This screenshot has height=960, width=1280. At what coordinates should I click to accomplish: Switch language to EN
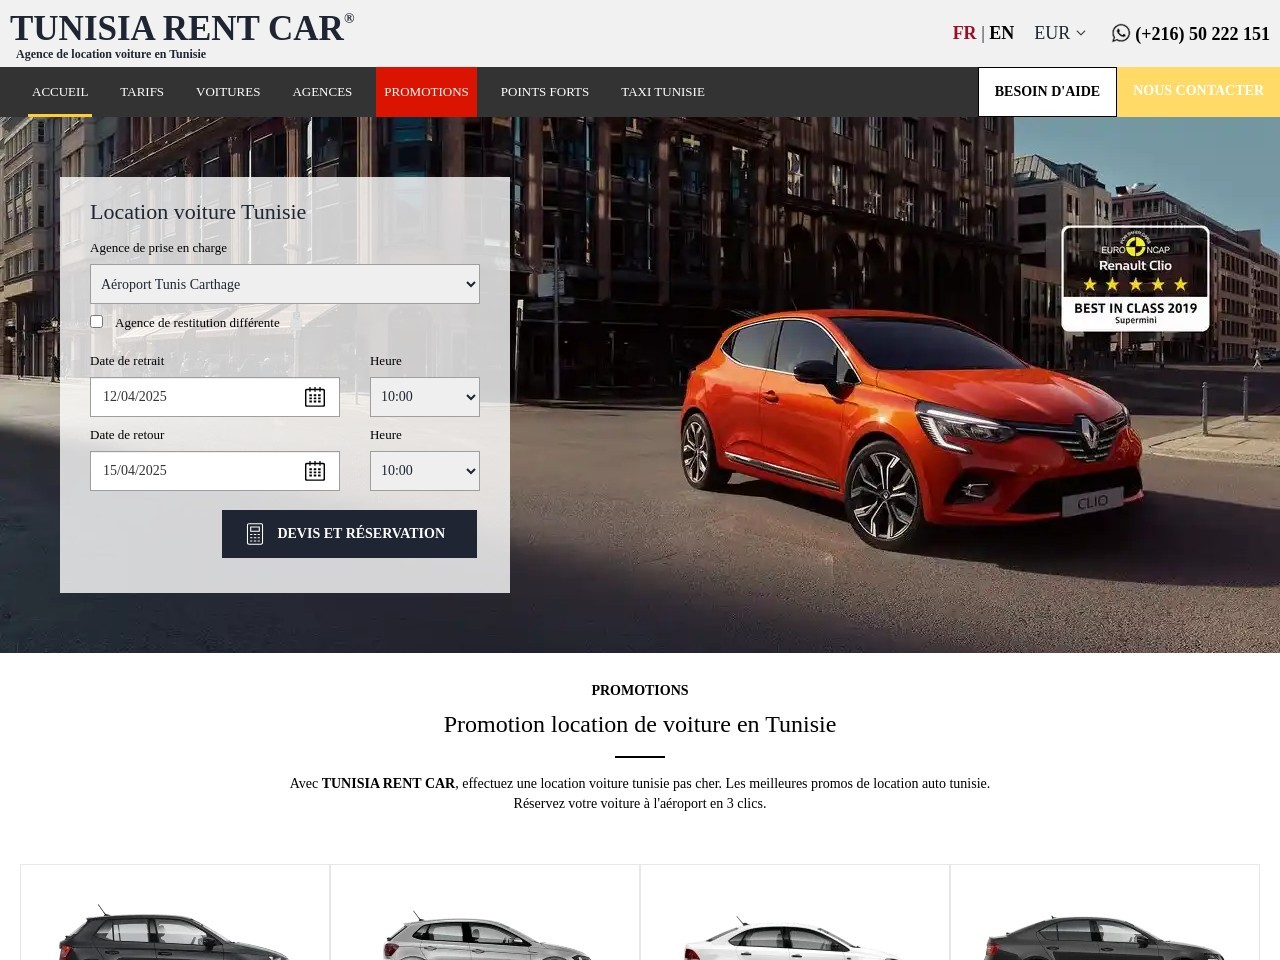[x=1001, y=33]
